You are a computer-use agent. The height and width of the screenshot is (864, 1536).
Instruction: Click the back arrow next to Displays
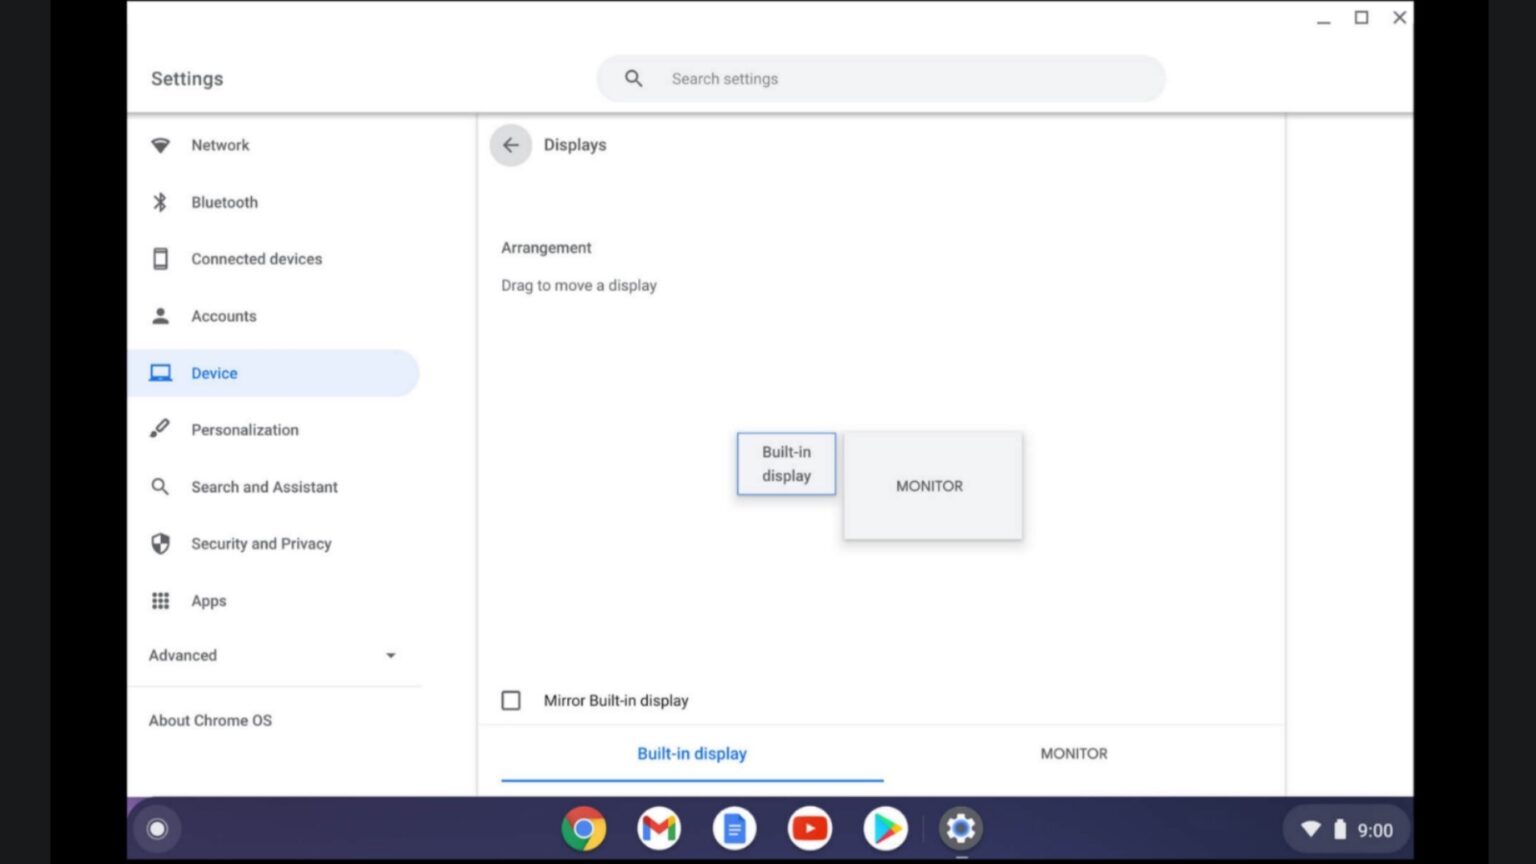pos(510,145)
